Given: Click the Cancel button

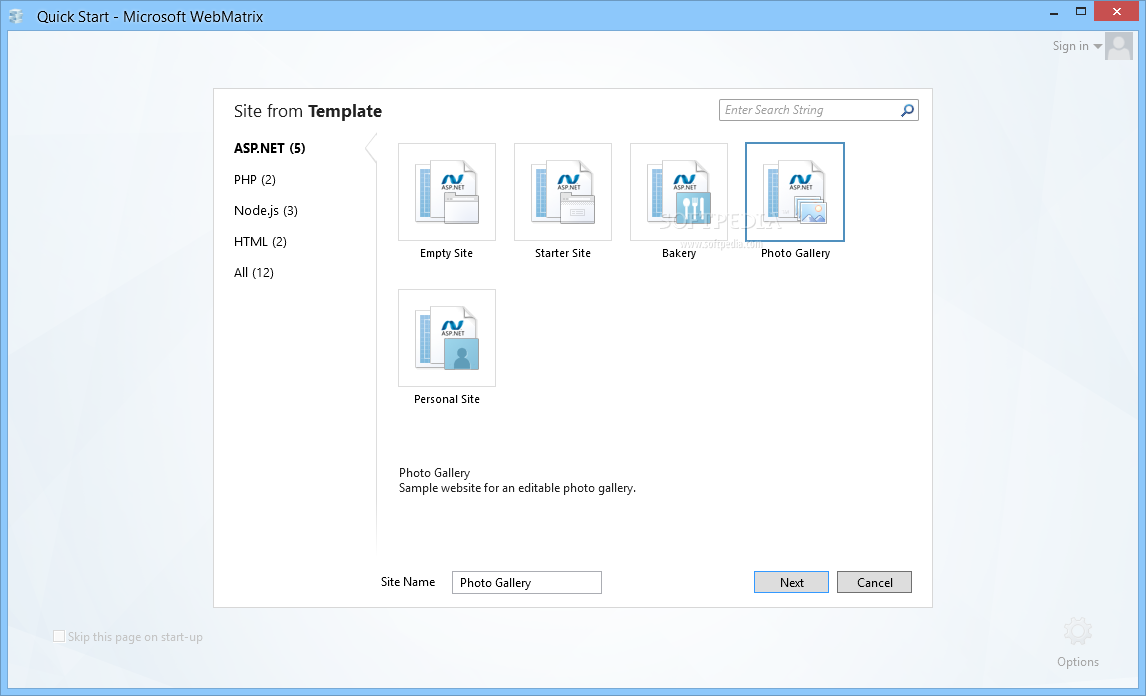Looking at the screenshot, I should click(x=874, y=583).
